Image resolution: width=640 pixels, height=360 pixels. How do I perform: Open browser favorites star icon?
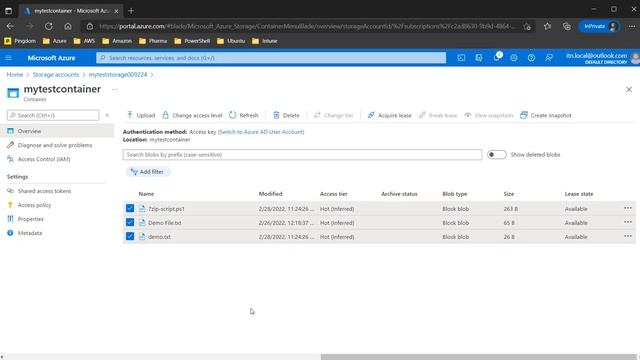tap(547, 26)
